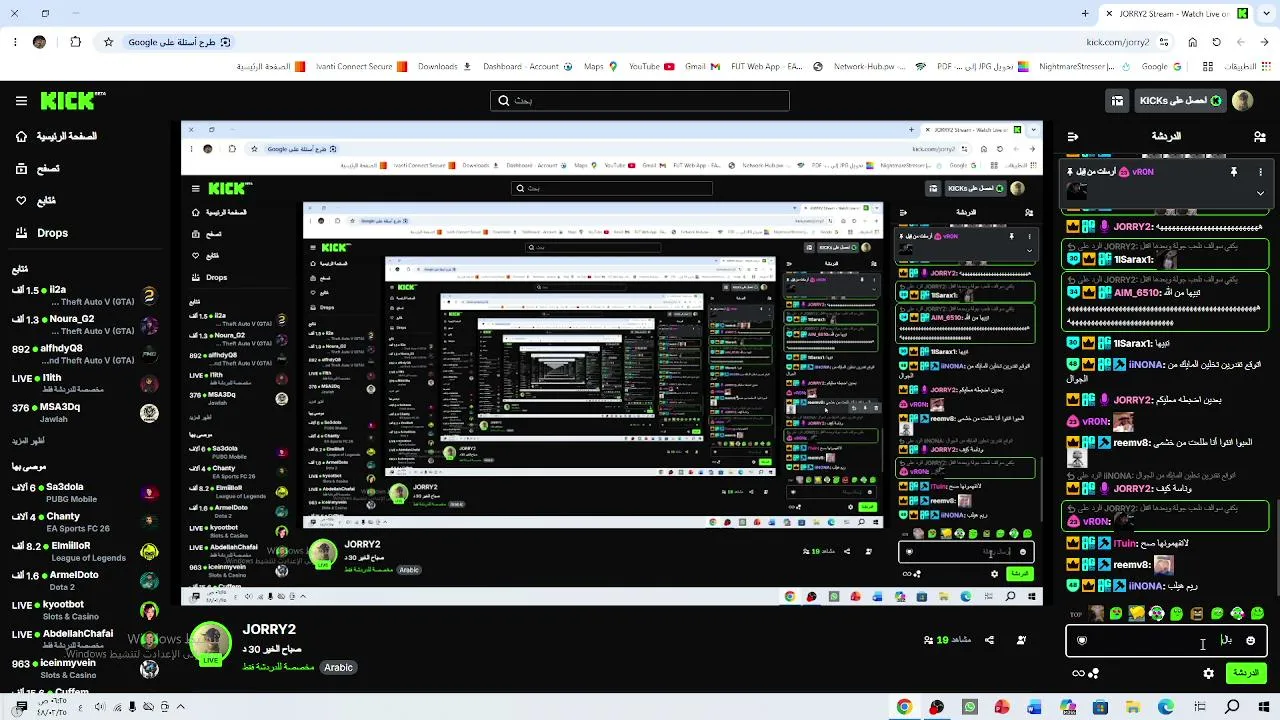This screenshot has height=720, width=1280.
Task: Open the chat users list icon
Action: coord(1259,136)
